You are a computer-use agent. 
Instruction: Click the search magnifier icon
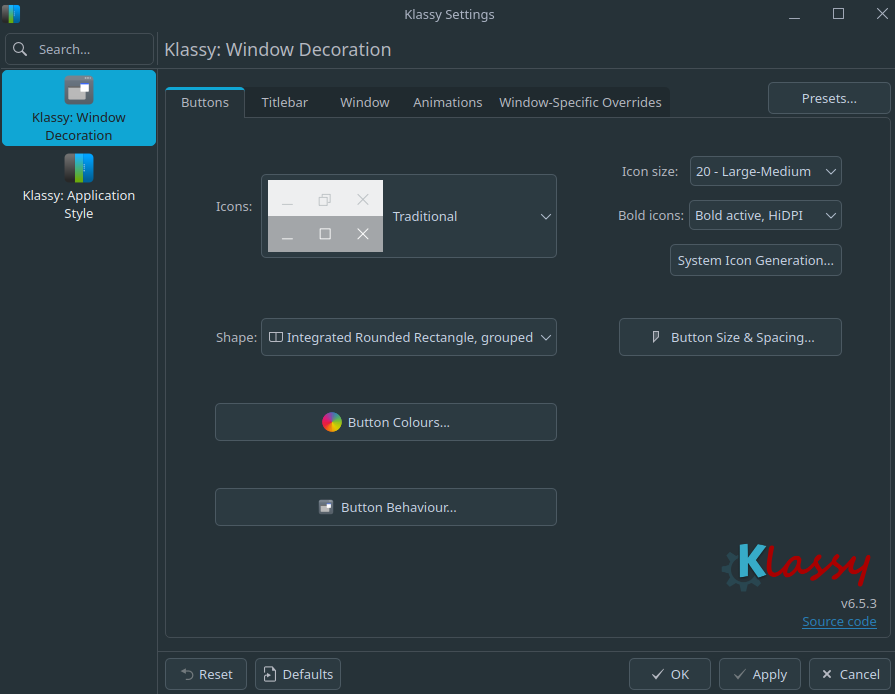[x=20, y=49]
